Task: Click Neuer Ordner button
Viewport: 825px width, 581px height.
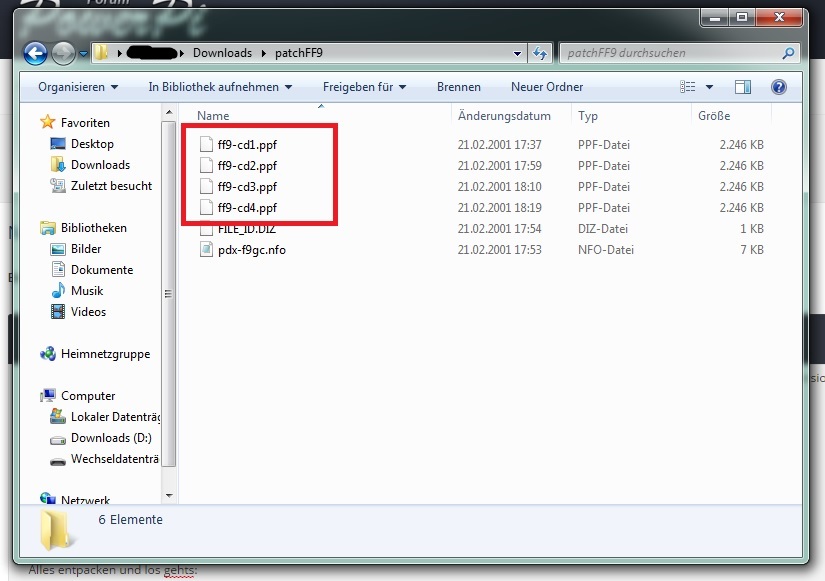Action: (547, 87)
